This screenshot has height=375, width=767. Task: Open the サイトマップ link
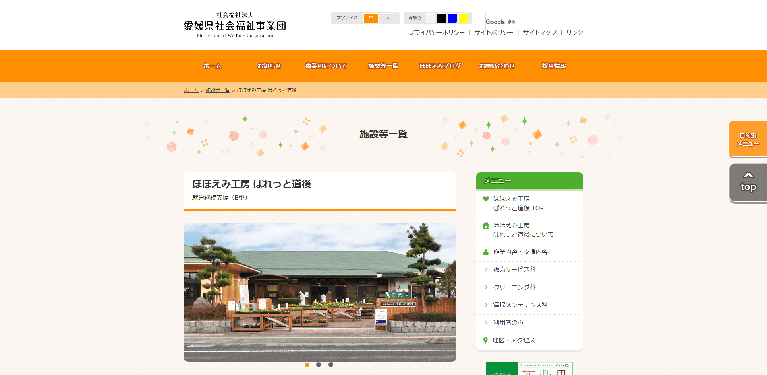pyautogui.click(x=540, y=32)
